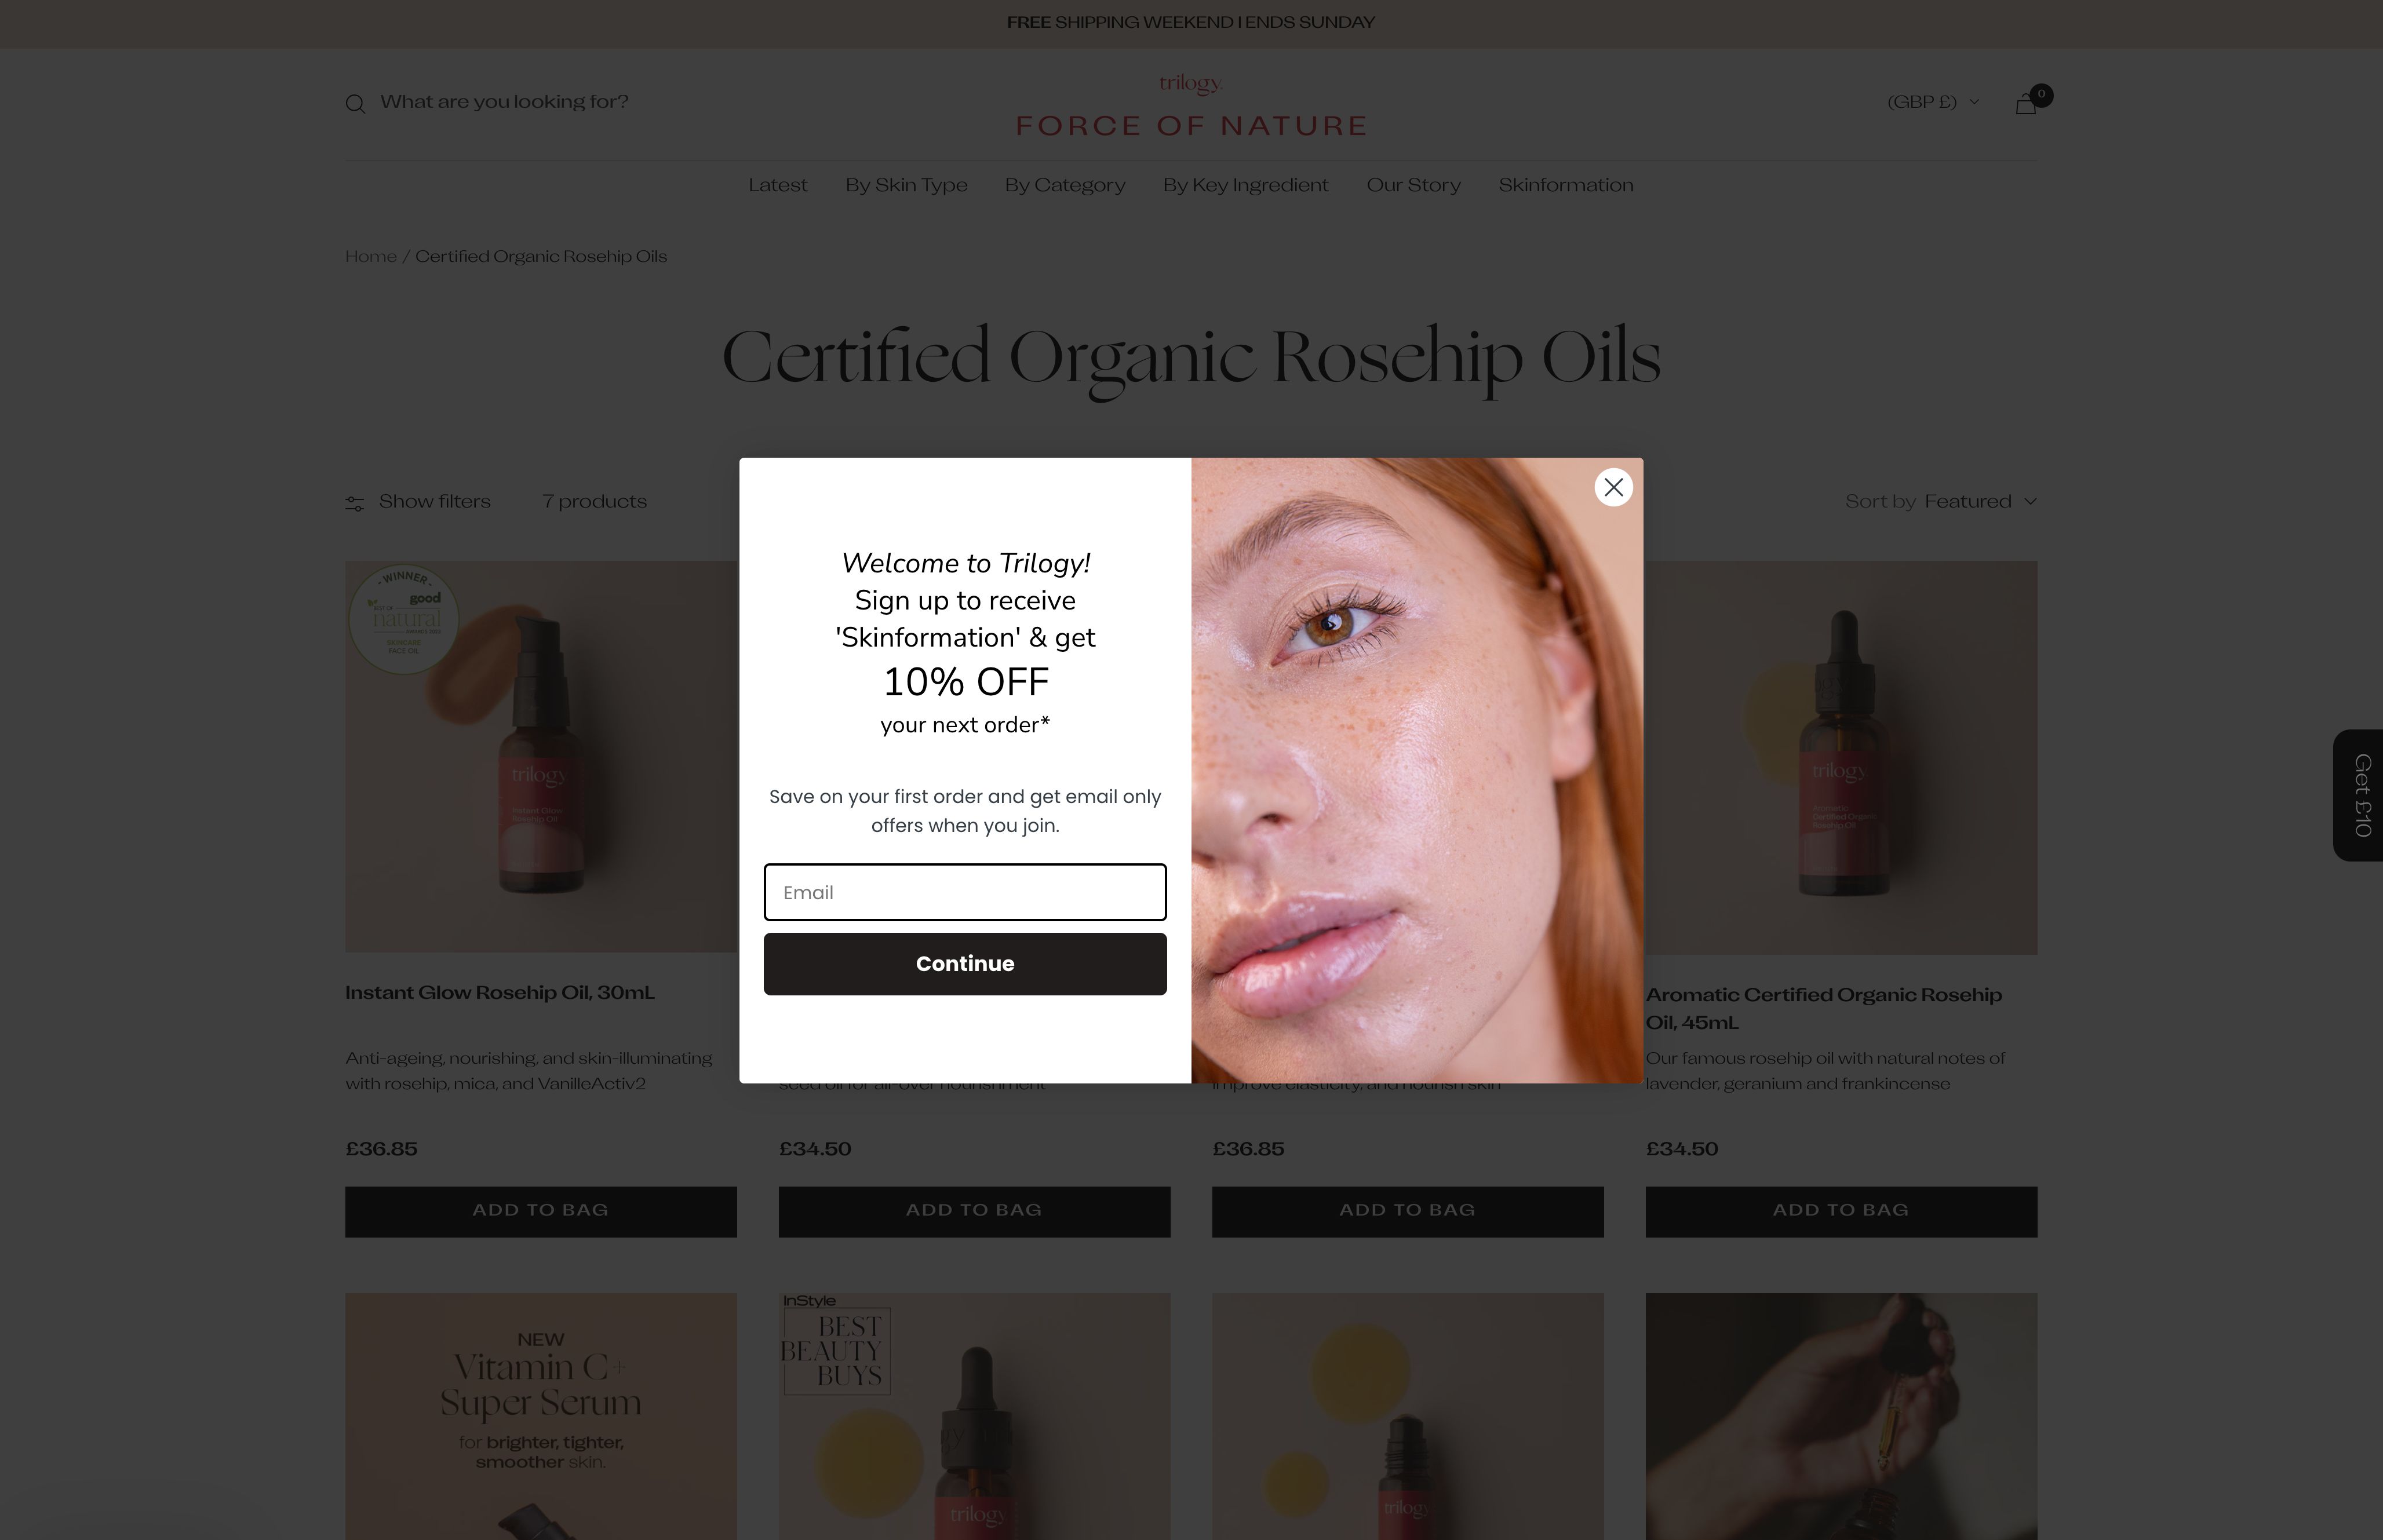Click the Continue button in popup
This screenshot has height=1540, width=2383.
pyautogui.click(x=965, y=964)
